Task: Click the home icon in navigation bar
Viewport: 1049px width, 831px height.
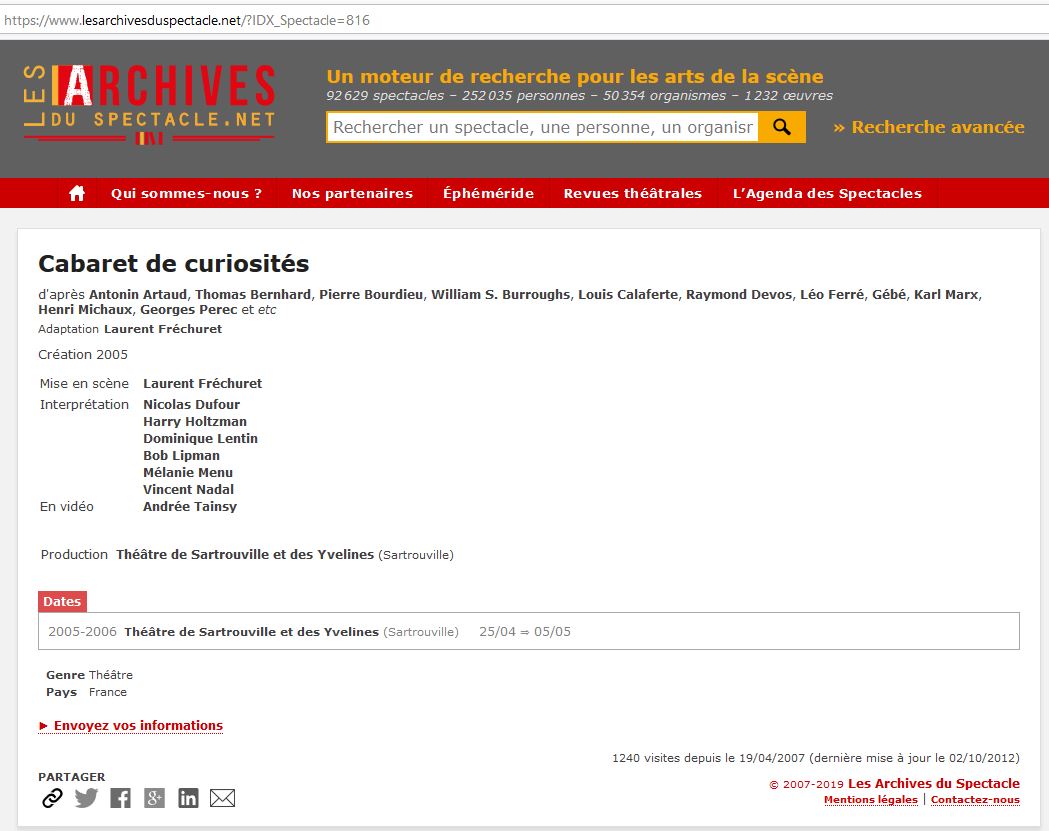Action: tap(77, 193)
